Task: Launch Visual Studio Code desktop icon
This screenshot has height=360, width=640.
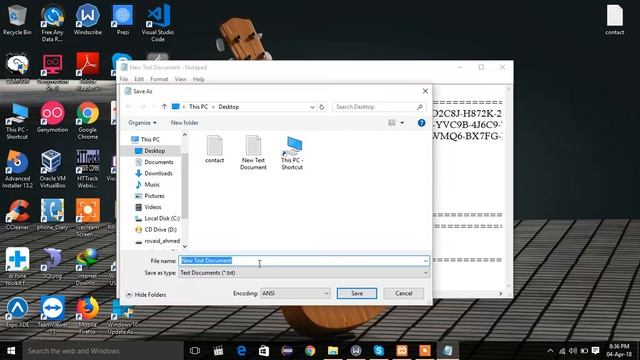Action: coord(158,23)
